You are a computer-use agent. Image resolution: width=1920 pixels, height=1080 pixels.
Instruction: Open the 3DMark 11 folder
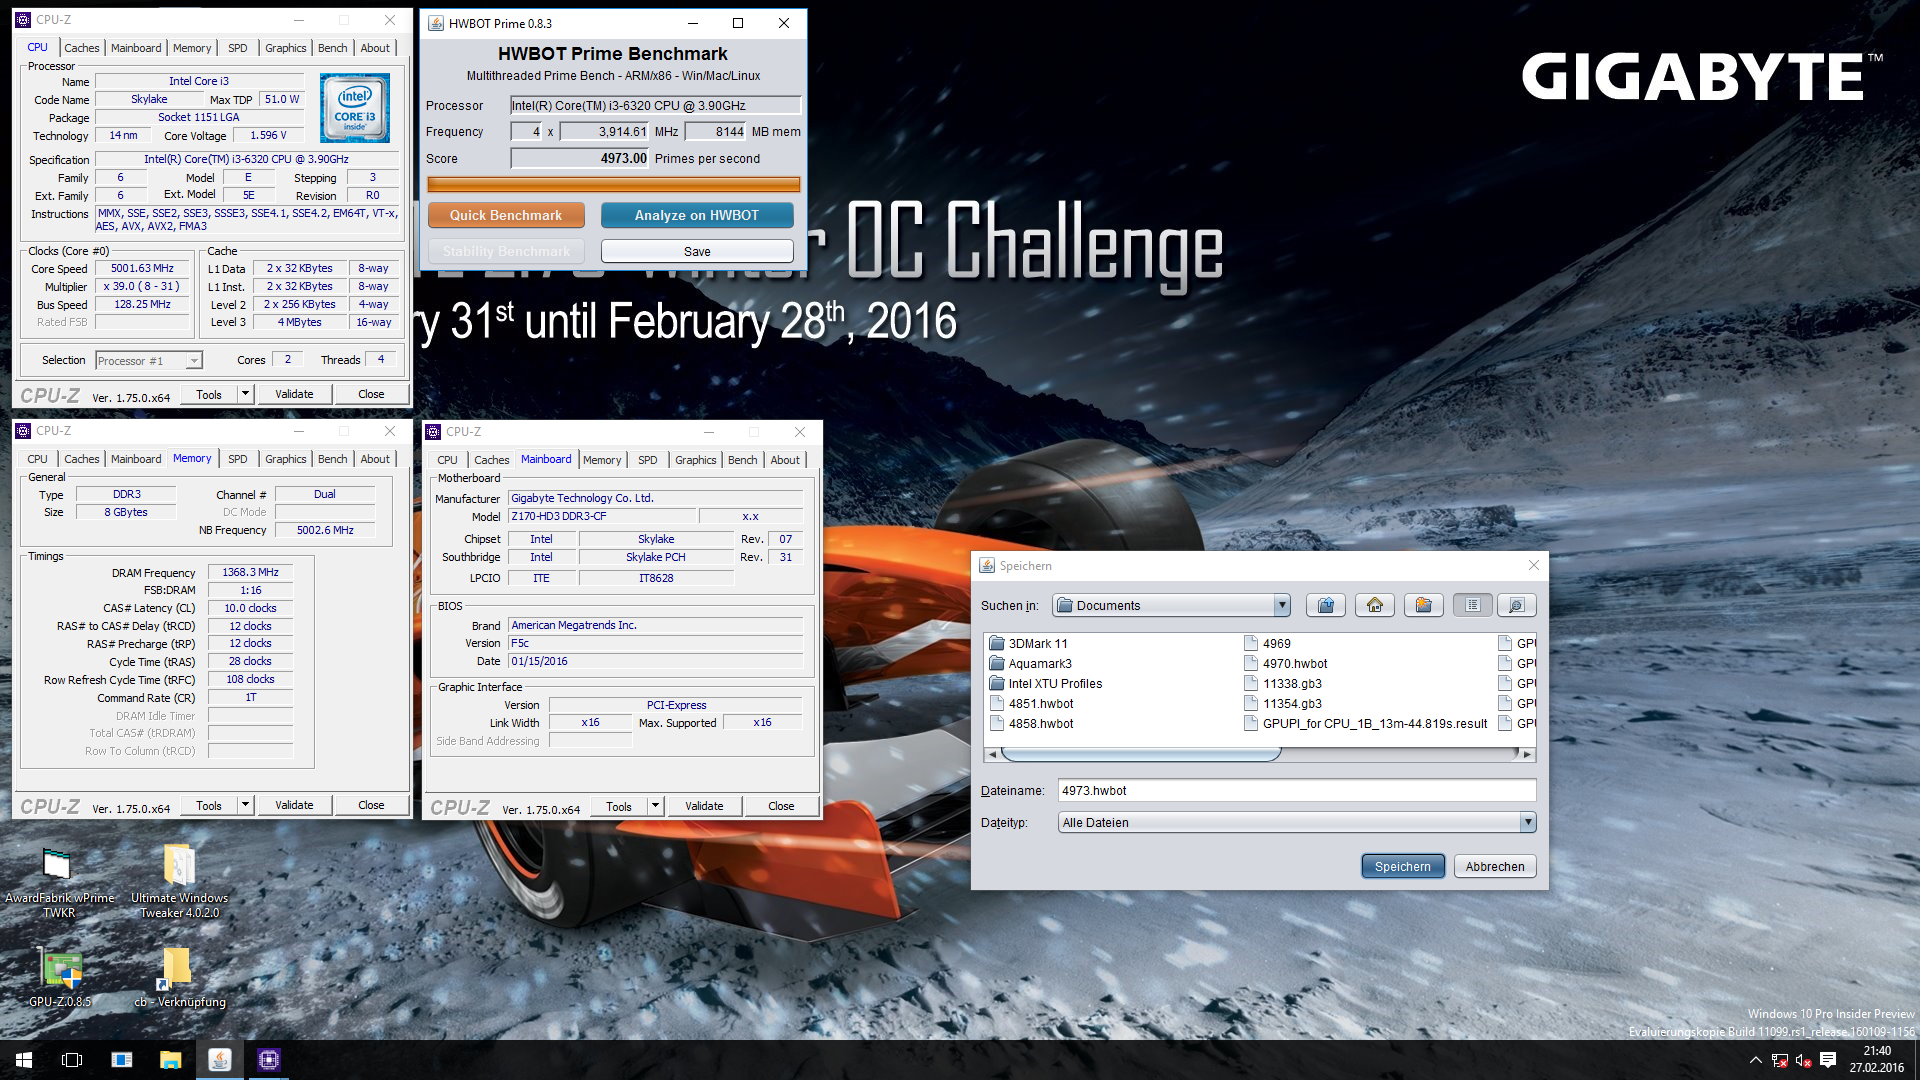click(x=1029, y=643)
